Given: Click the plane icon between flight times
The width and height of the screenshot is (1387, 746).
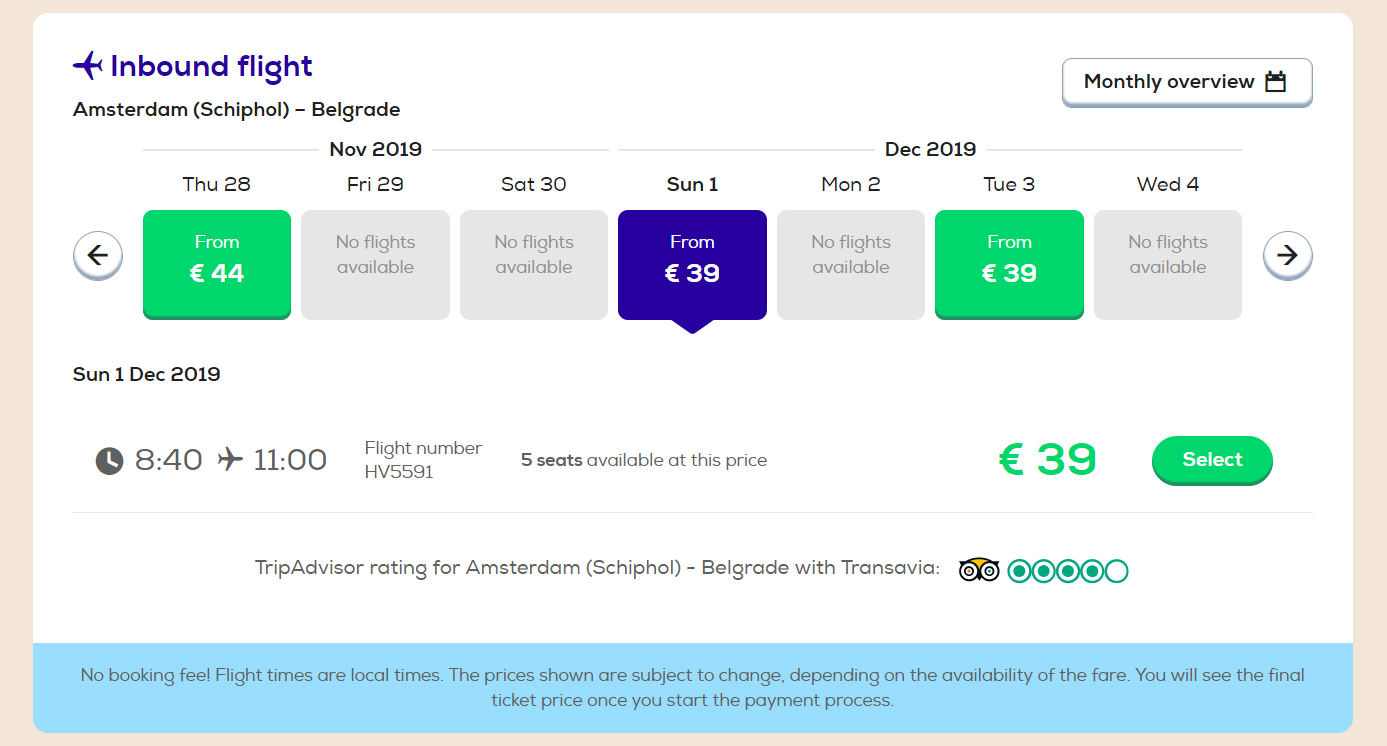Looking at the screenshot, I should [x=230, y=460].
